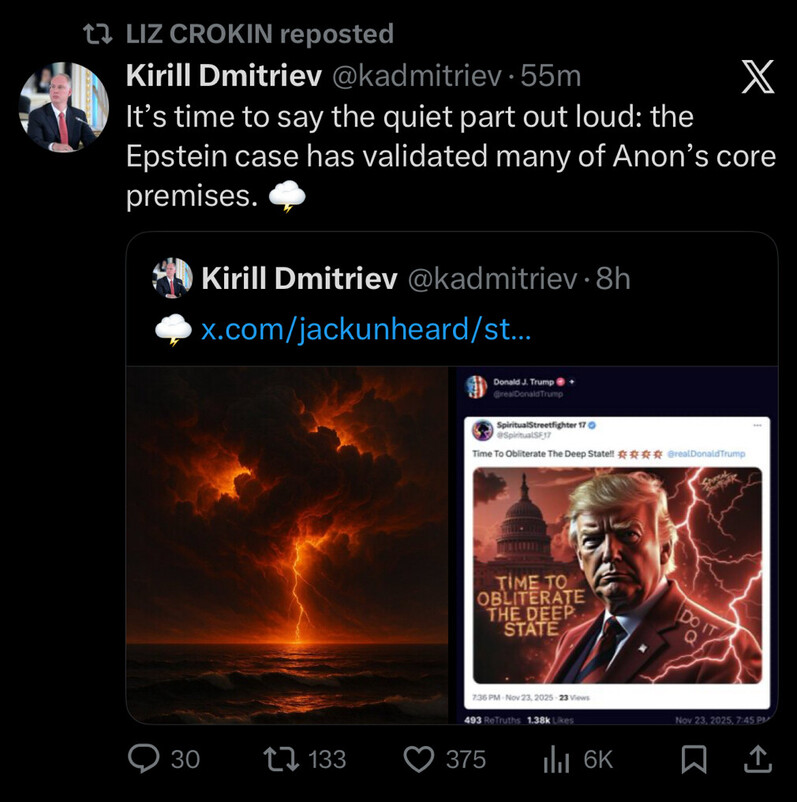797x802 pixels.
Task: Like the post with heart icon
Action: pyautogui.click(x=418, y=759)
